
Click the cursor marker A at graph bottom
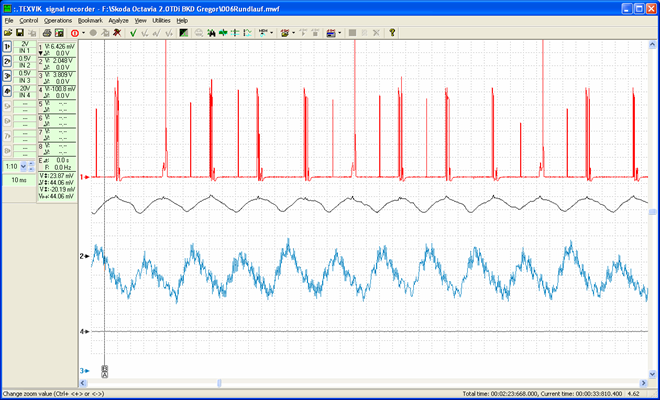(104, 374)
